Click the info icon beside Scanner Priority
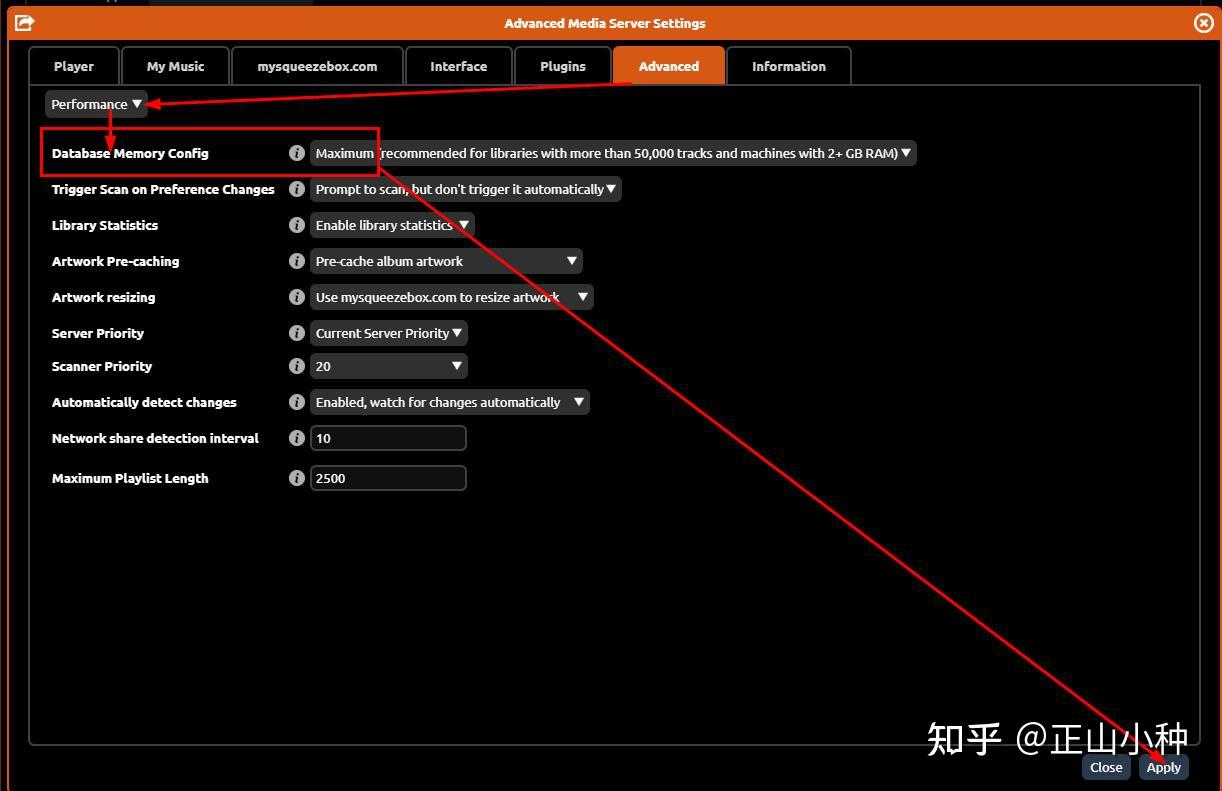1222x791 pixels. pos(297,366)
